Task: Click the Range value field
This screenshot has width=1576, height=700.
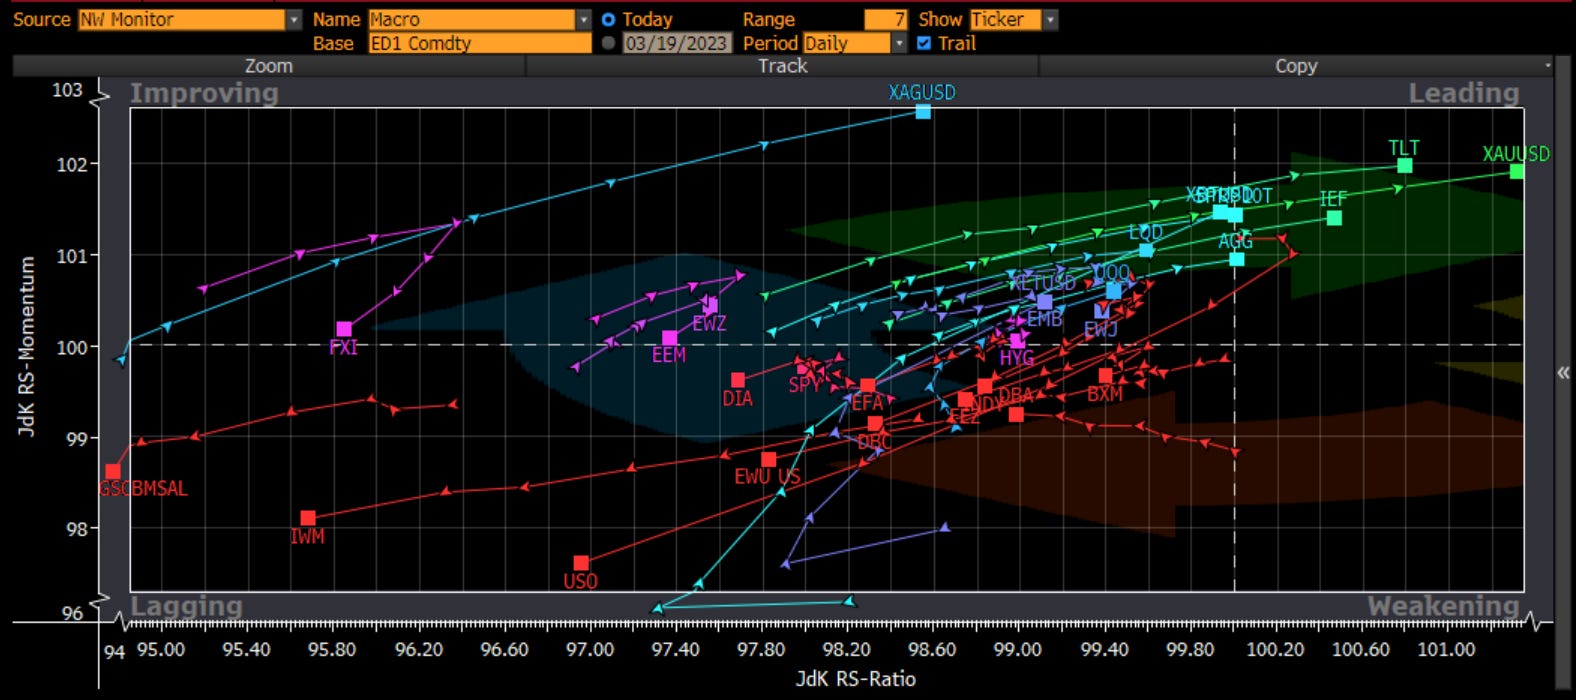Action: pos(885,19)
